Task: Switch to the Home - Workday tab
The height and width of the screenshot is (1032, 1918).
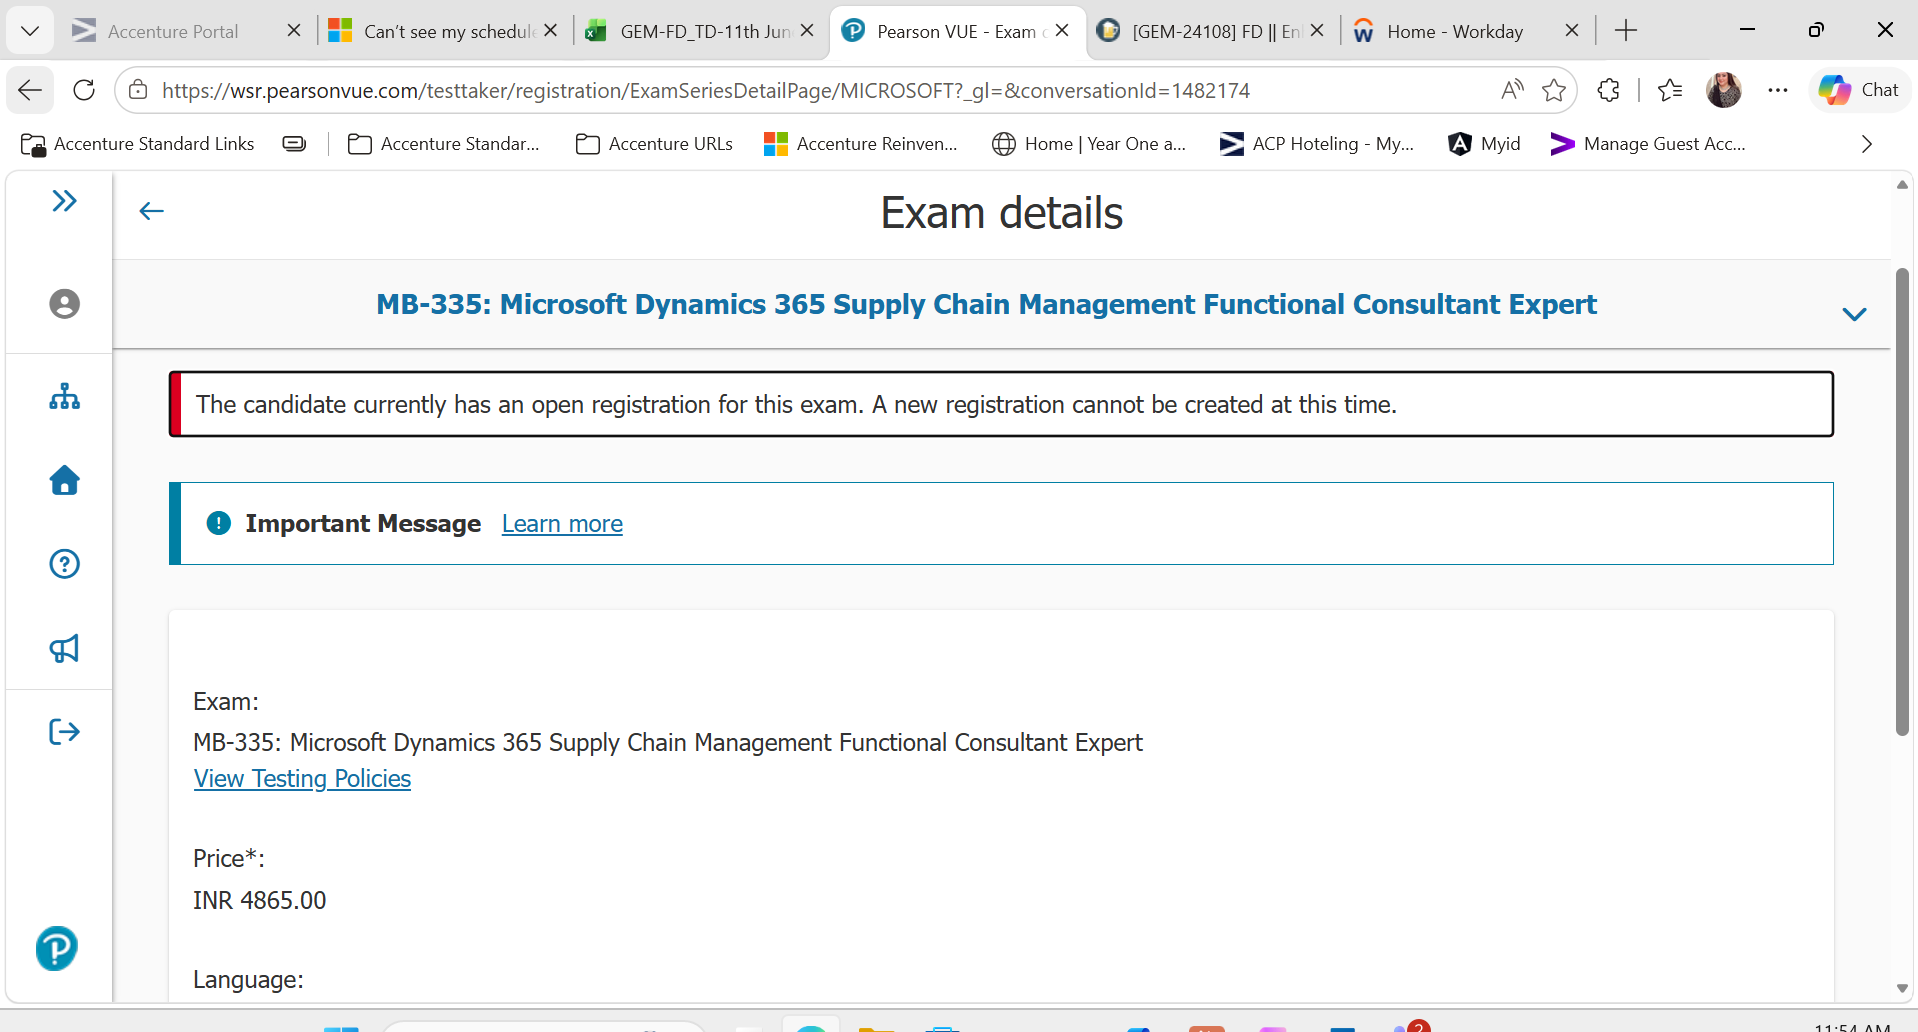Action: (x=1454, y=31)
